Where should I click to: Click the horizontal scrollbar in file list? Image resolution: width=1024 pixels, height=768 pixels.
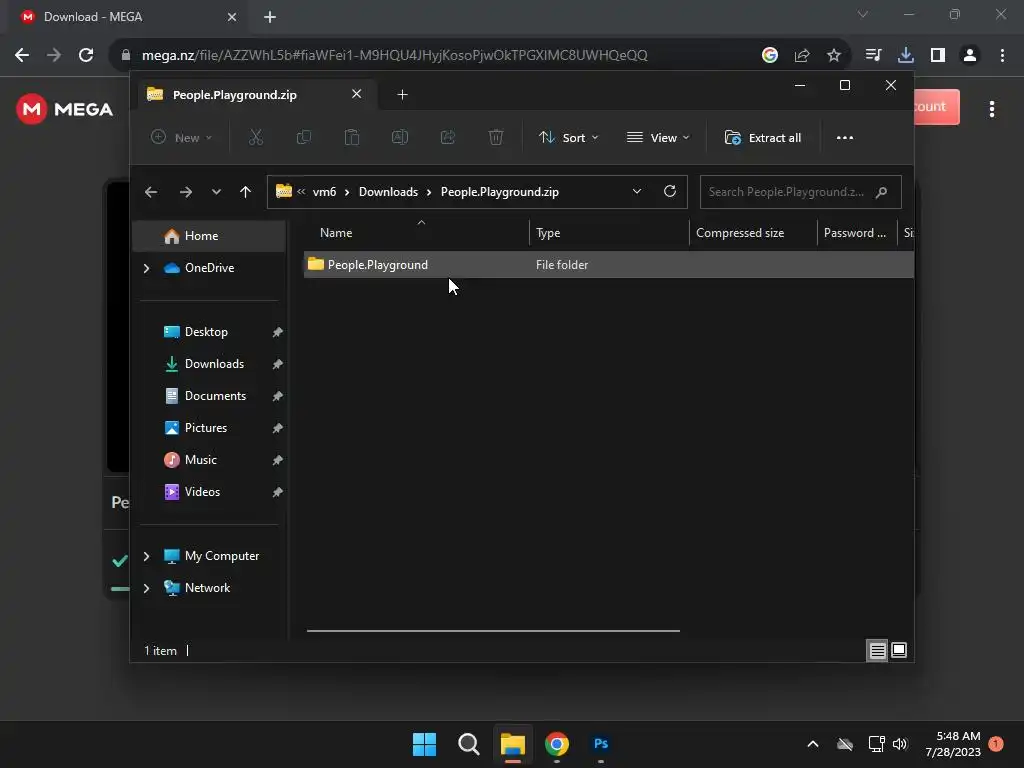(493, 631)
